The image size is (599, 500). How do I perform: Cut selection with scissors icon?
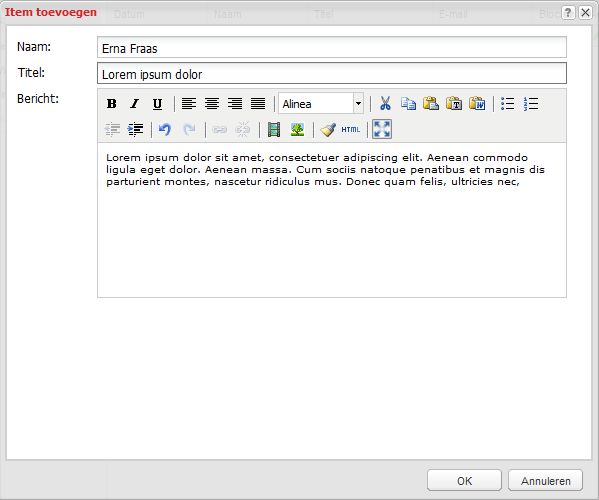pyautogui.click(x=385, y=104)
